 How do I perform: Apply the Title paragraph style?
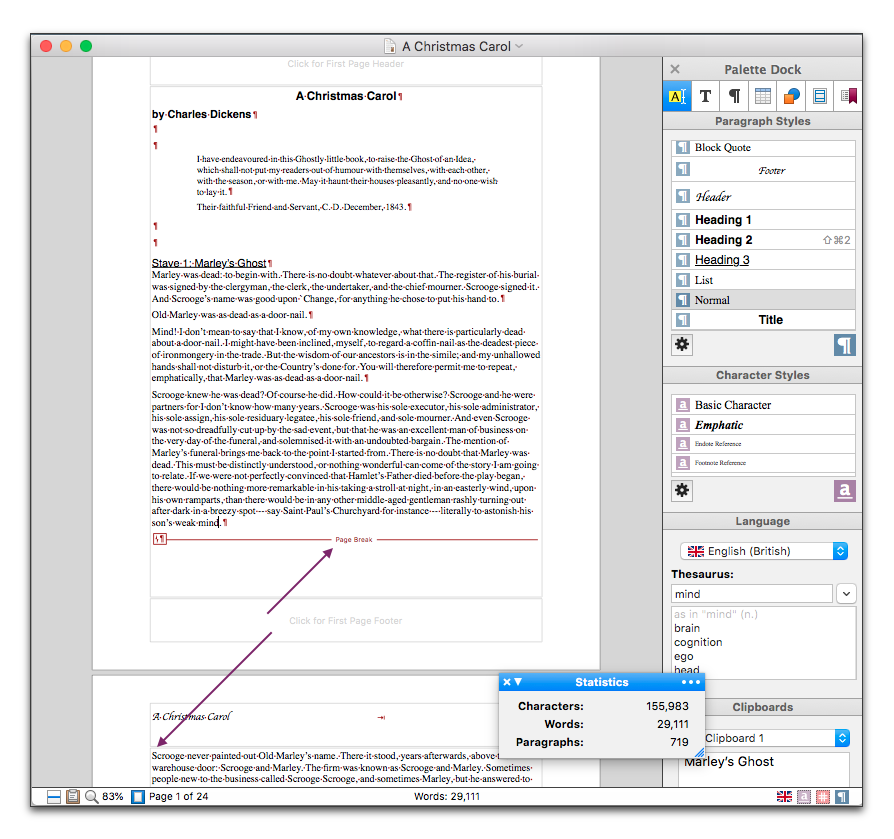pos(763,320)
